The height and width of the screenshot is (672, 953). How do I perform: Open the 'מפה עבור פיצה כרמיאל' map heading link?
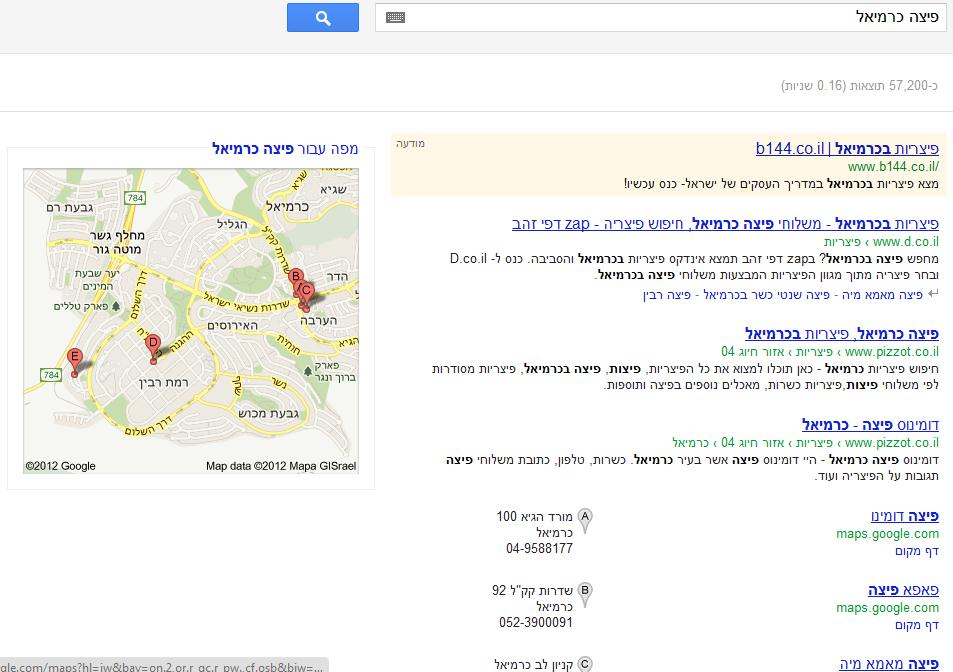click(285, 149)
